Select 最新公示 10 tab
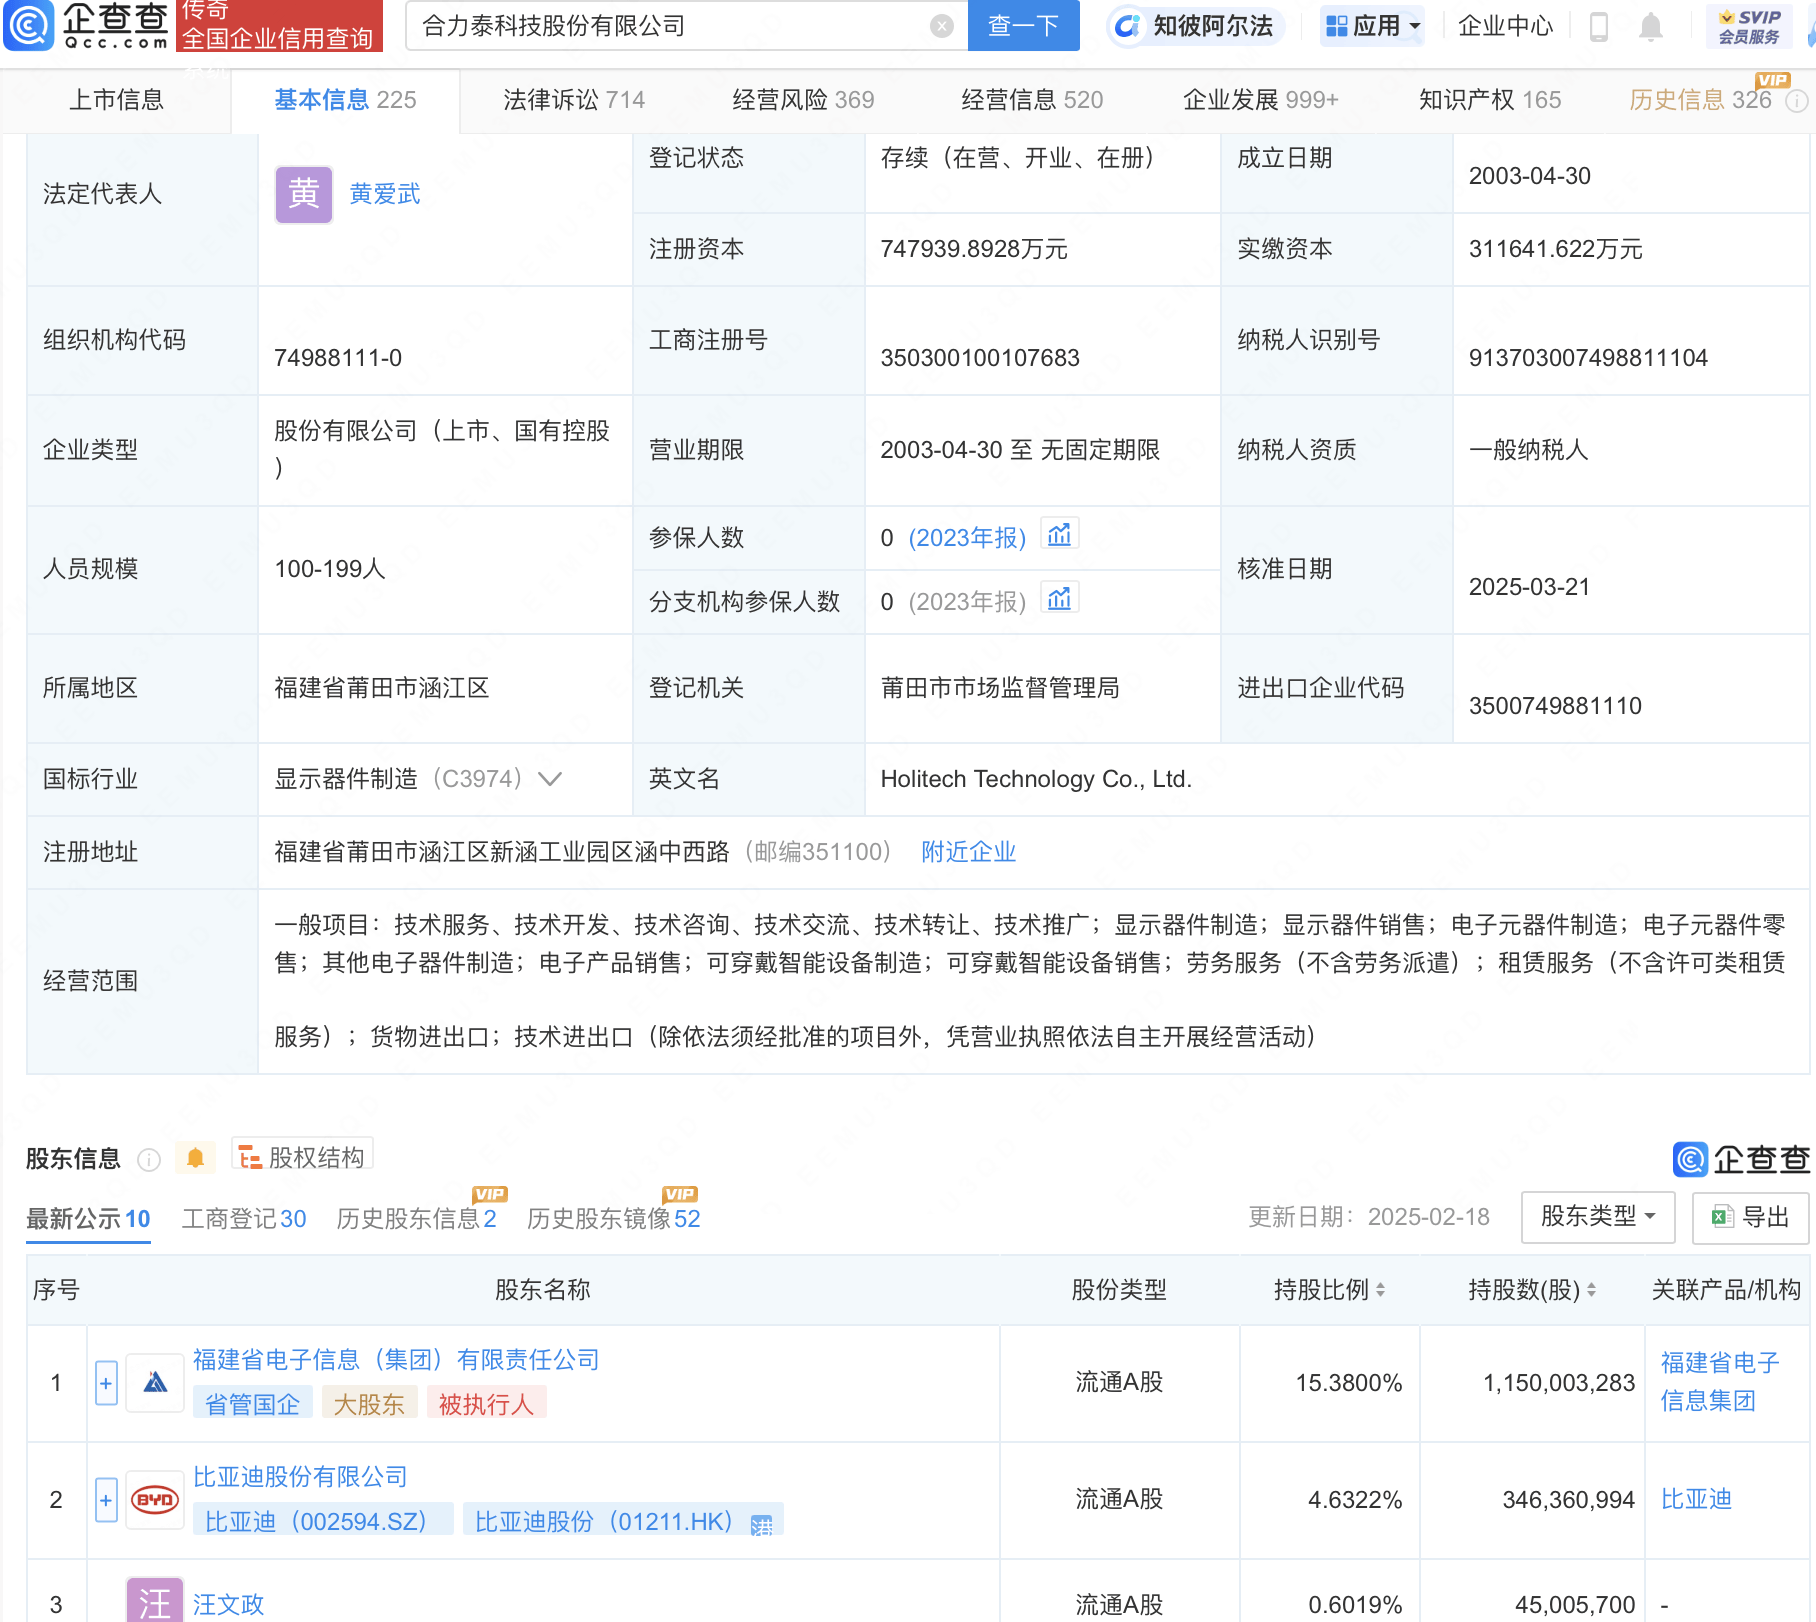 pyautogui.click(x=88, y=1219)
